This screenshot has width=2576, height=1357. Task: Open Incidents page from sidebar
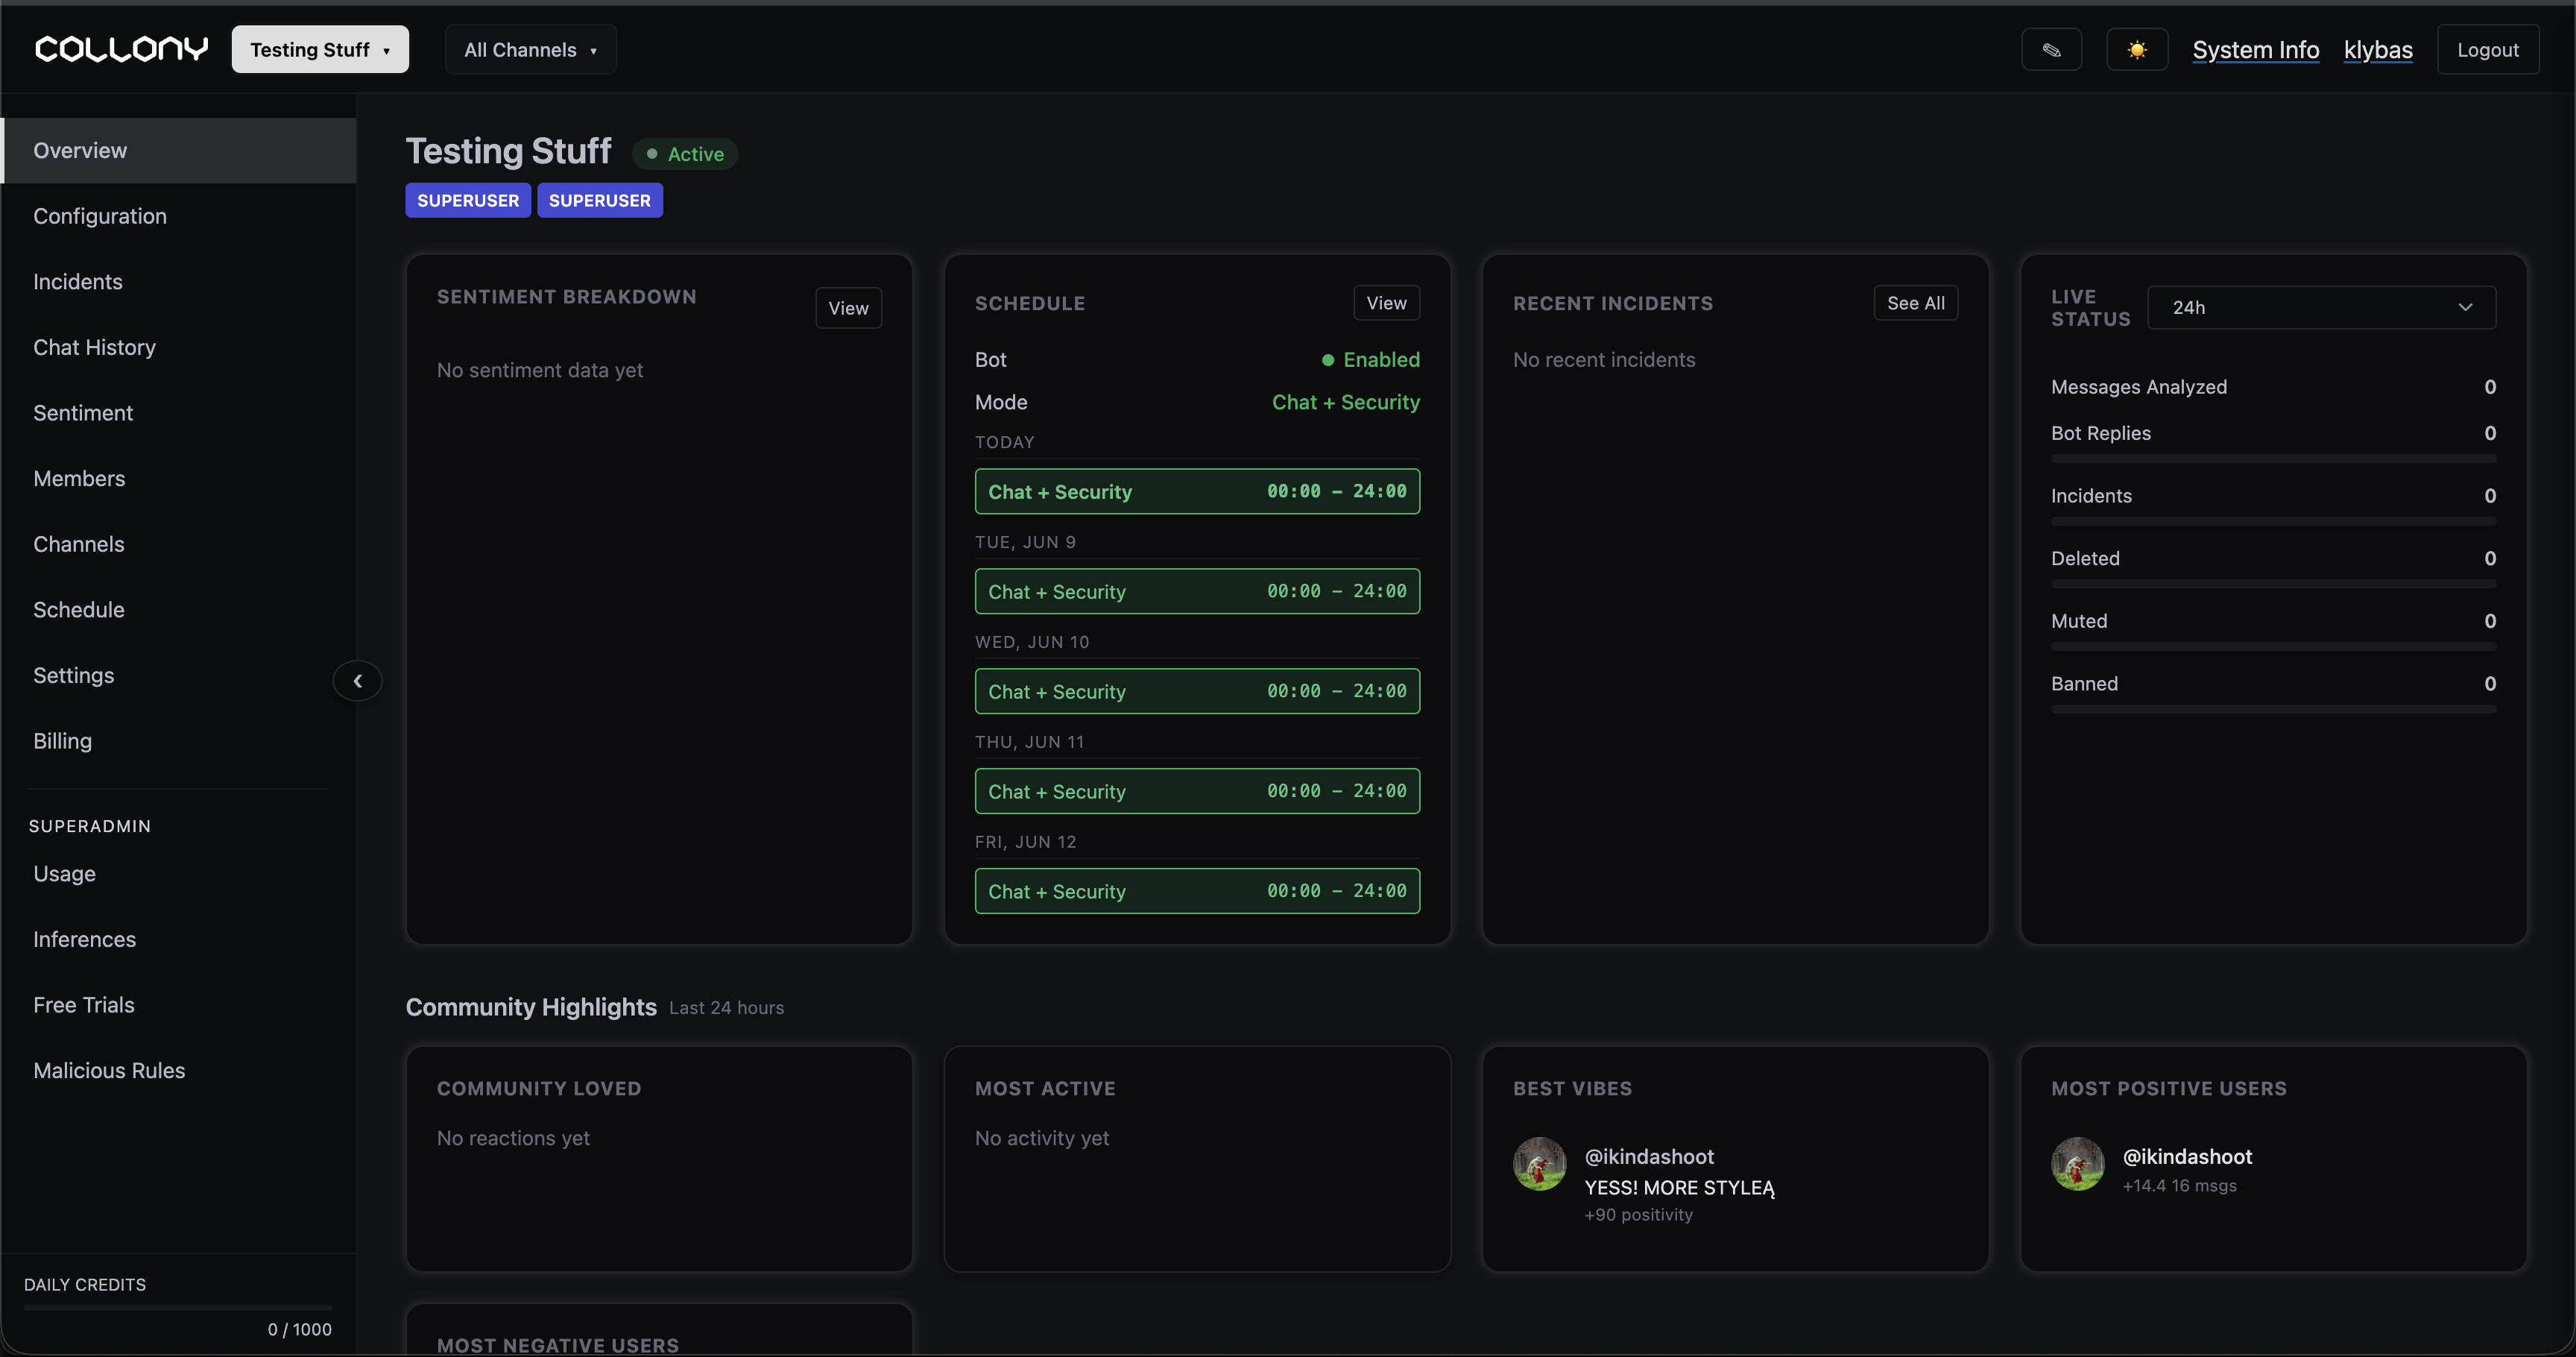pyautogui.click(x=178, y=282)
